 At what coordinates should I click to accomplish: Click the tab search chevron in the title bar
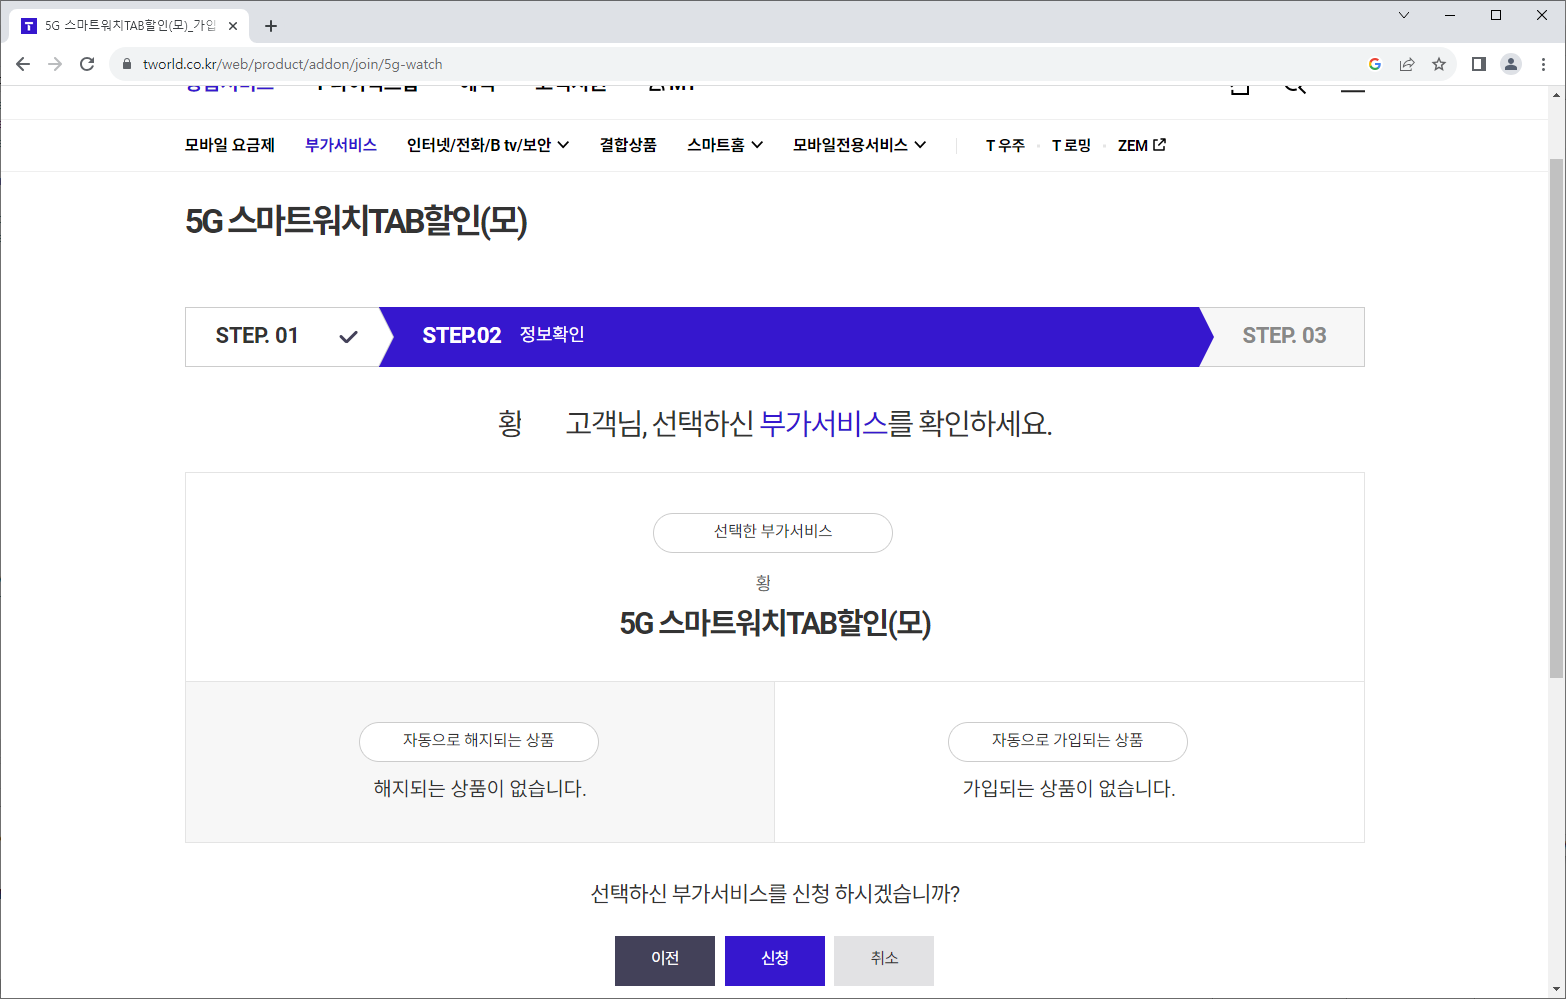pos(1404,15)
